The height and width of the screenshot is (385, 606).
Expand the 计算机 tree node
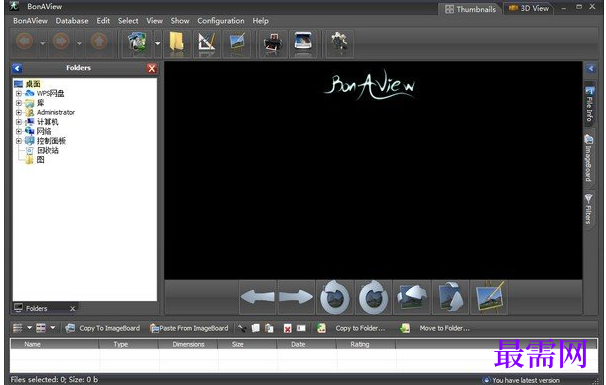(19, 122)
